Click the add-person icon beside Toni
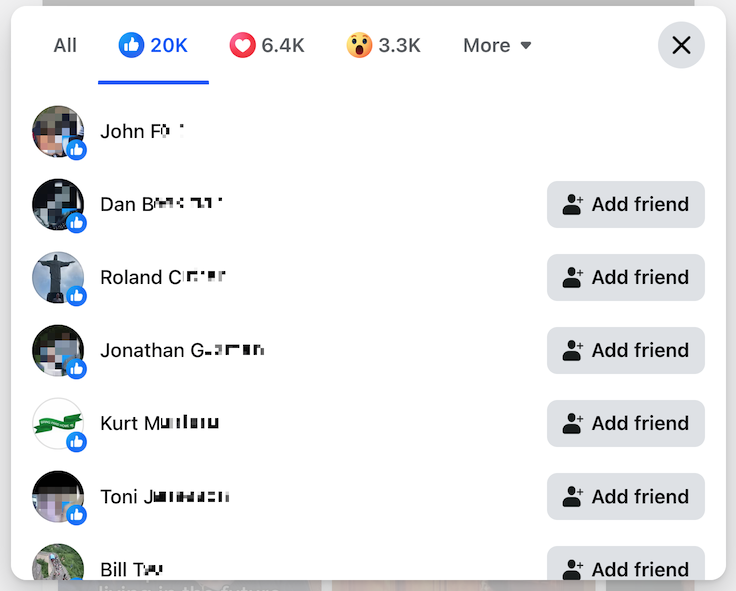This screenshot has height=591, width=736. (x=573, y=496)
